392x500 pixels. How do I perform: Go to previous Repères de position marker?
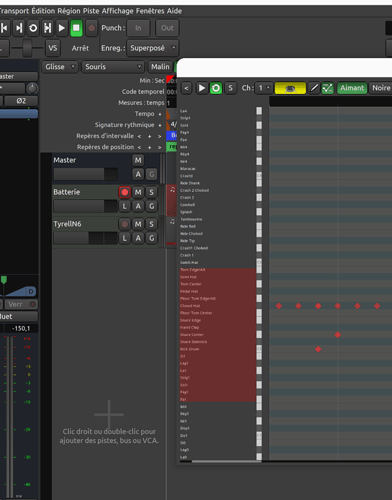click(139, 147)
